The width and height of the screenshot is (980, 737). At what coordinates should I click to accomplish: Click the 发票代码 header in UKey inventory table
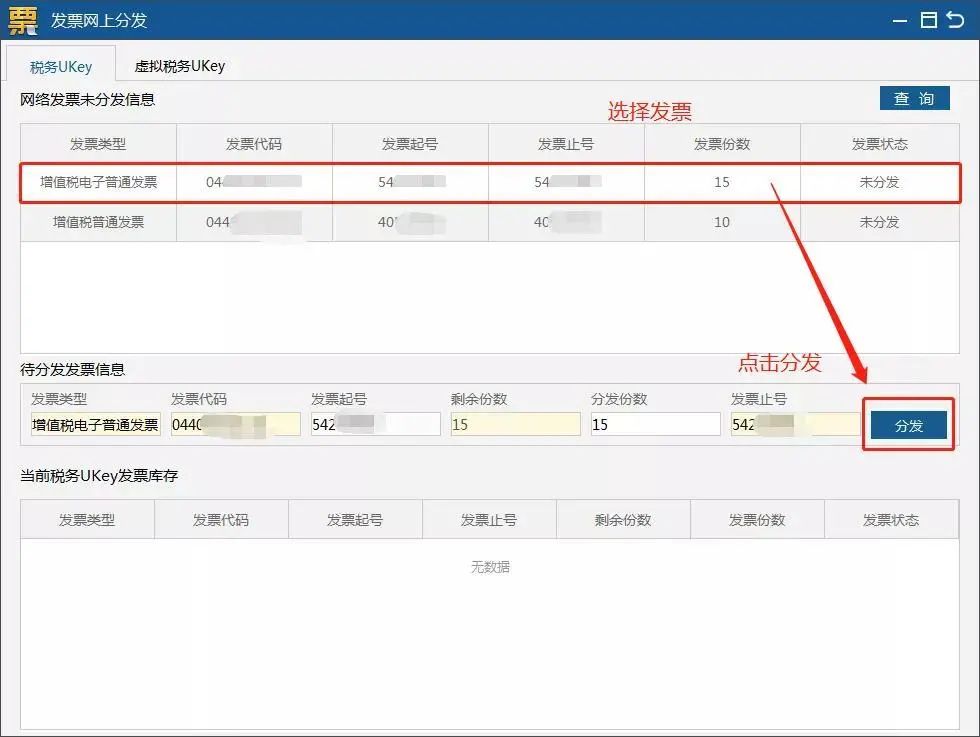point(221,519)
